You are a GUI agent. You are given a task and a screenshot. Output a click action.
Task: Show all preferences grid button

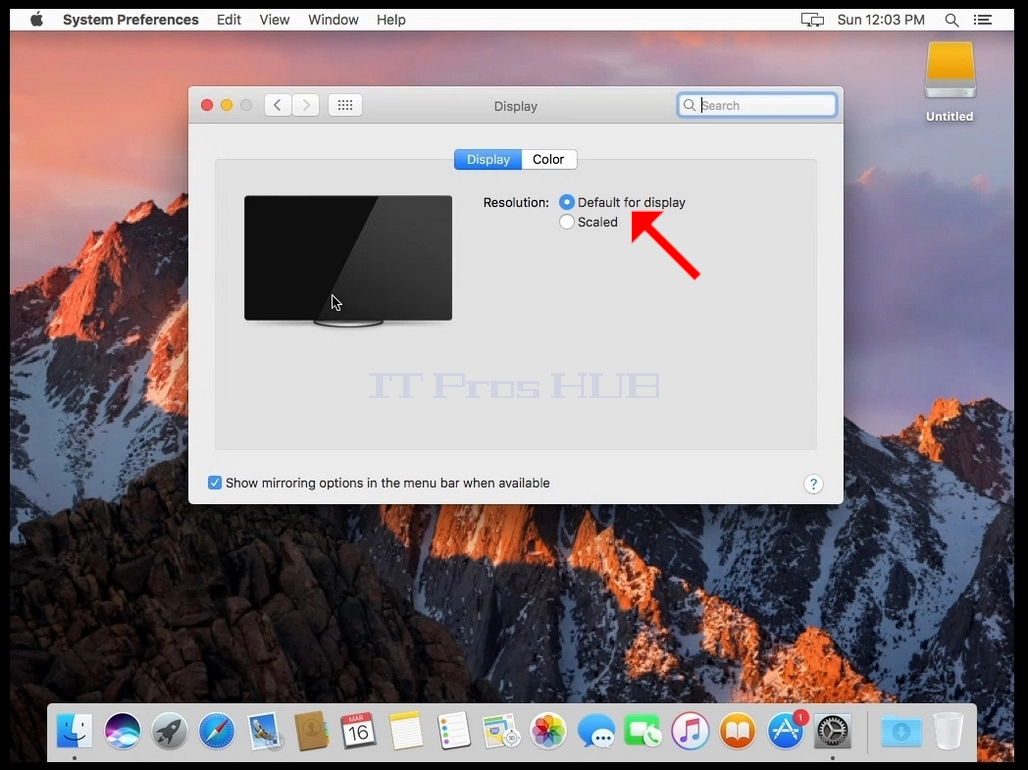pos(345,105)
